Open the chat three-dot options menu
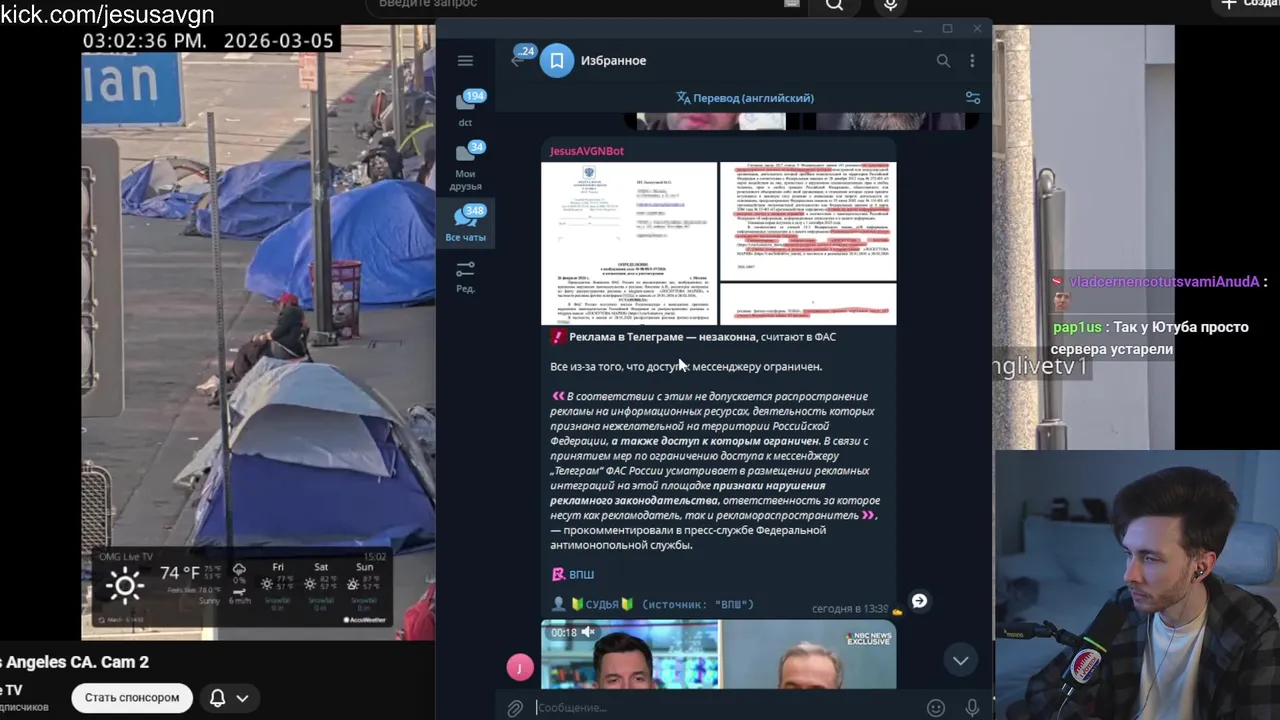 pos(972,61)
